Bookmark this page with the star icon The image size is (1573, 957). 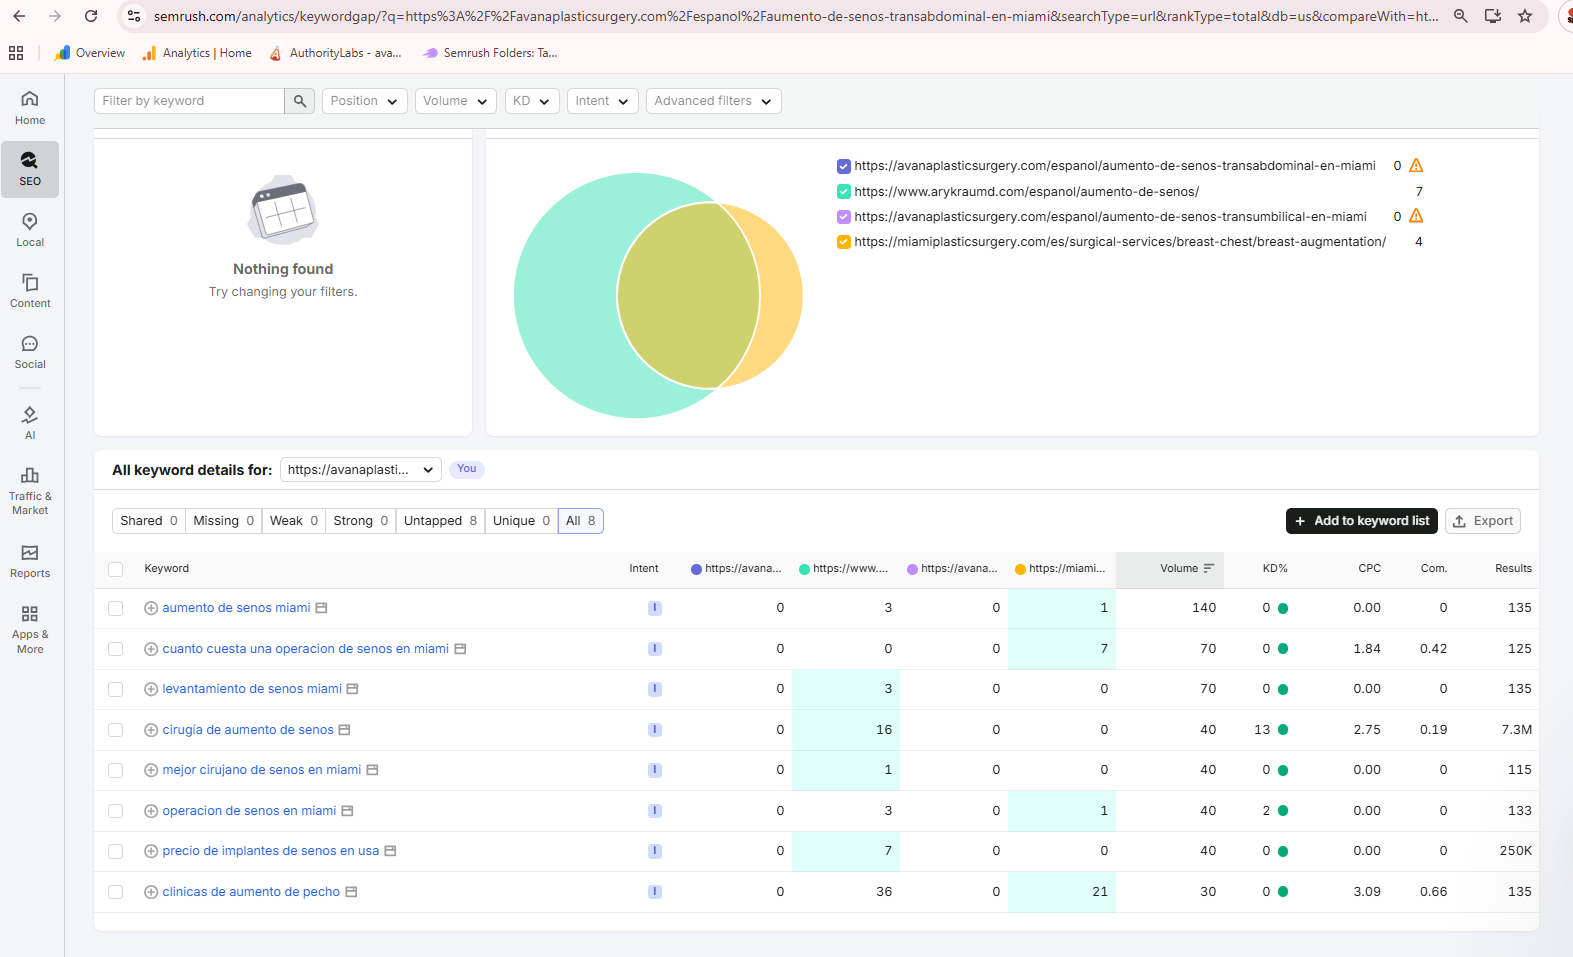(x=1525, y=16)
